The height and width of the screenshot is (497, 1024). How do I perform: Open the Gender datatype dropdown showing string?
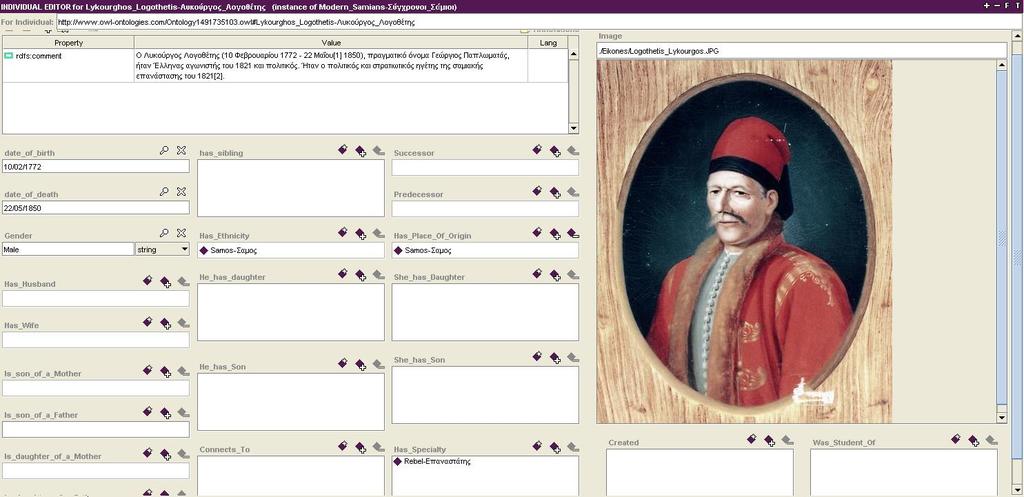(162, 249)
